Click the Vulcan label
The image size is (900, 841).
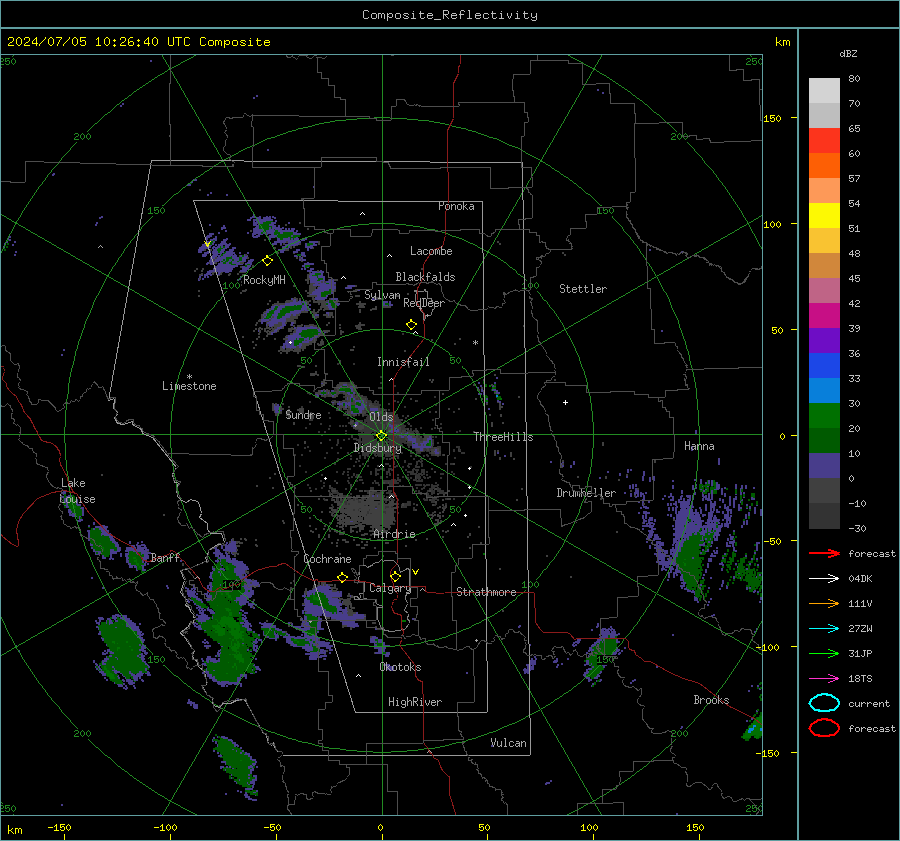click(x=508, y=743)
